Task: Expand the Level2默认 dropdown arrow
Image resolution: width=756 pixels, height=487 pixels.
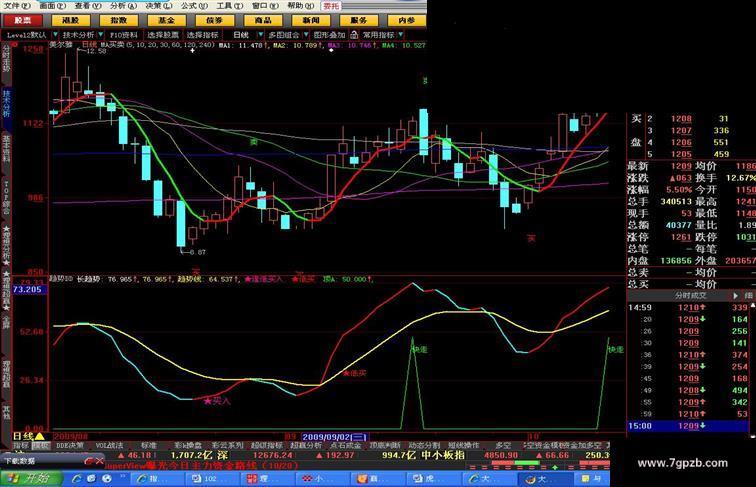Action: tap(55, 35)
